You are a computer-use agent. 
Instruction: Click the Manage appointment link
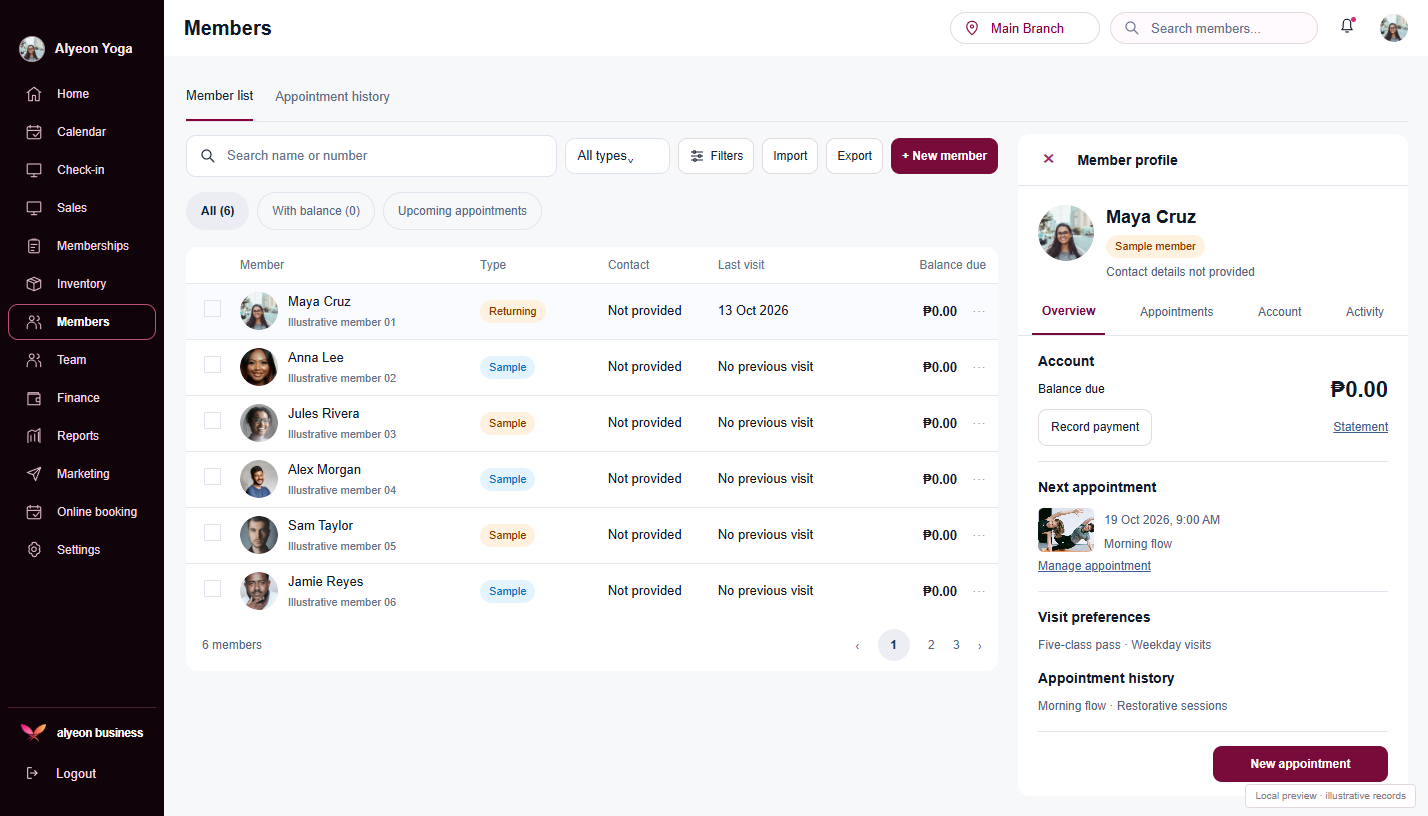1094,566
